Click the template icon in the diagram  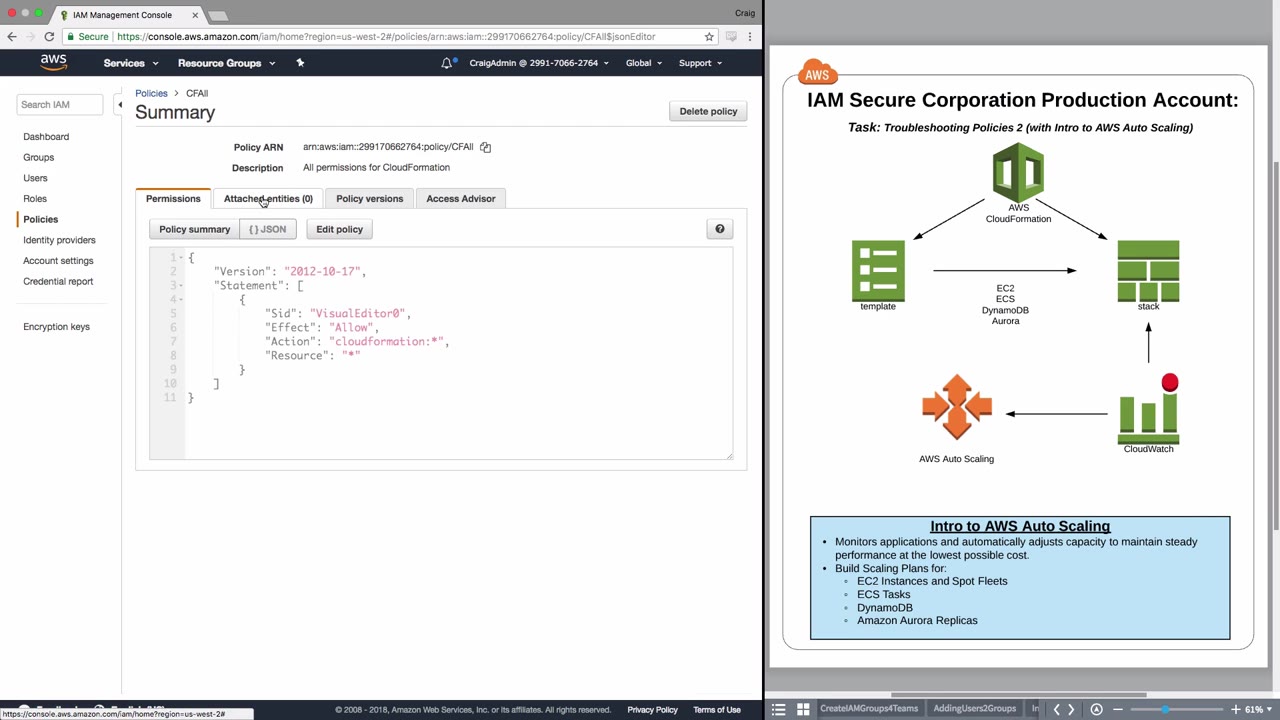click(x=878, y=270)
